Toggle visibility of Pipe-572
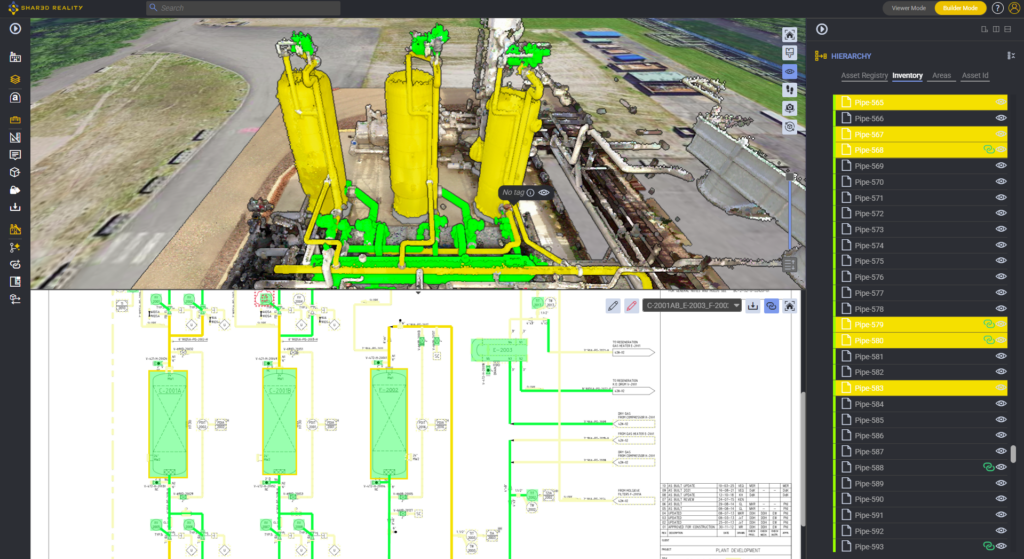 [x=1000, y=214]
